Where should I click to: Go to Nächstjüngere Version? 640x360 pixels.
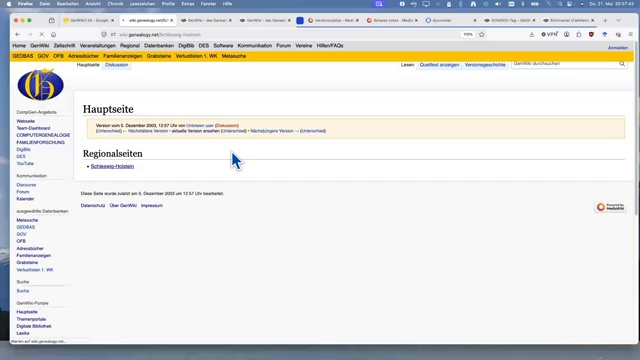(x=272, y=131)
